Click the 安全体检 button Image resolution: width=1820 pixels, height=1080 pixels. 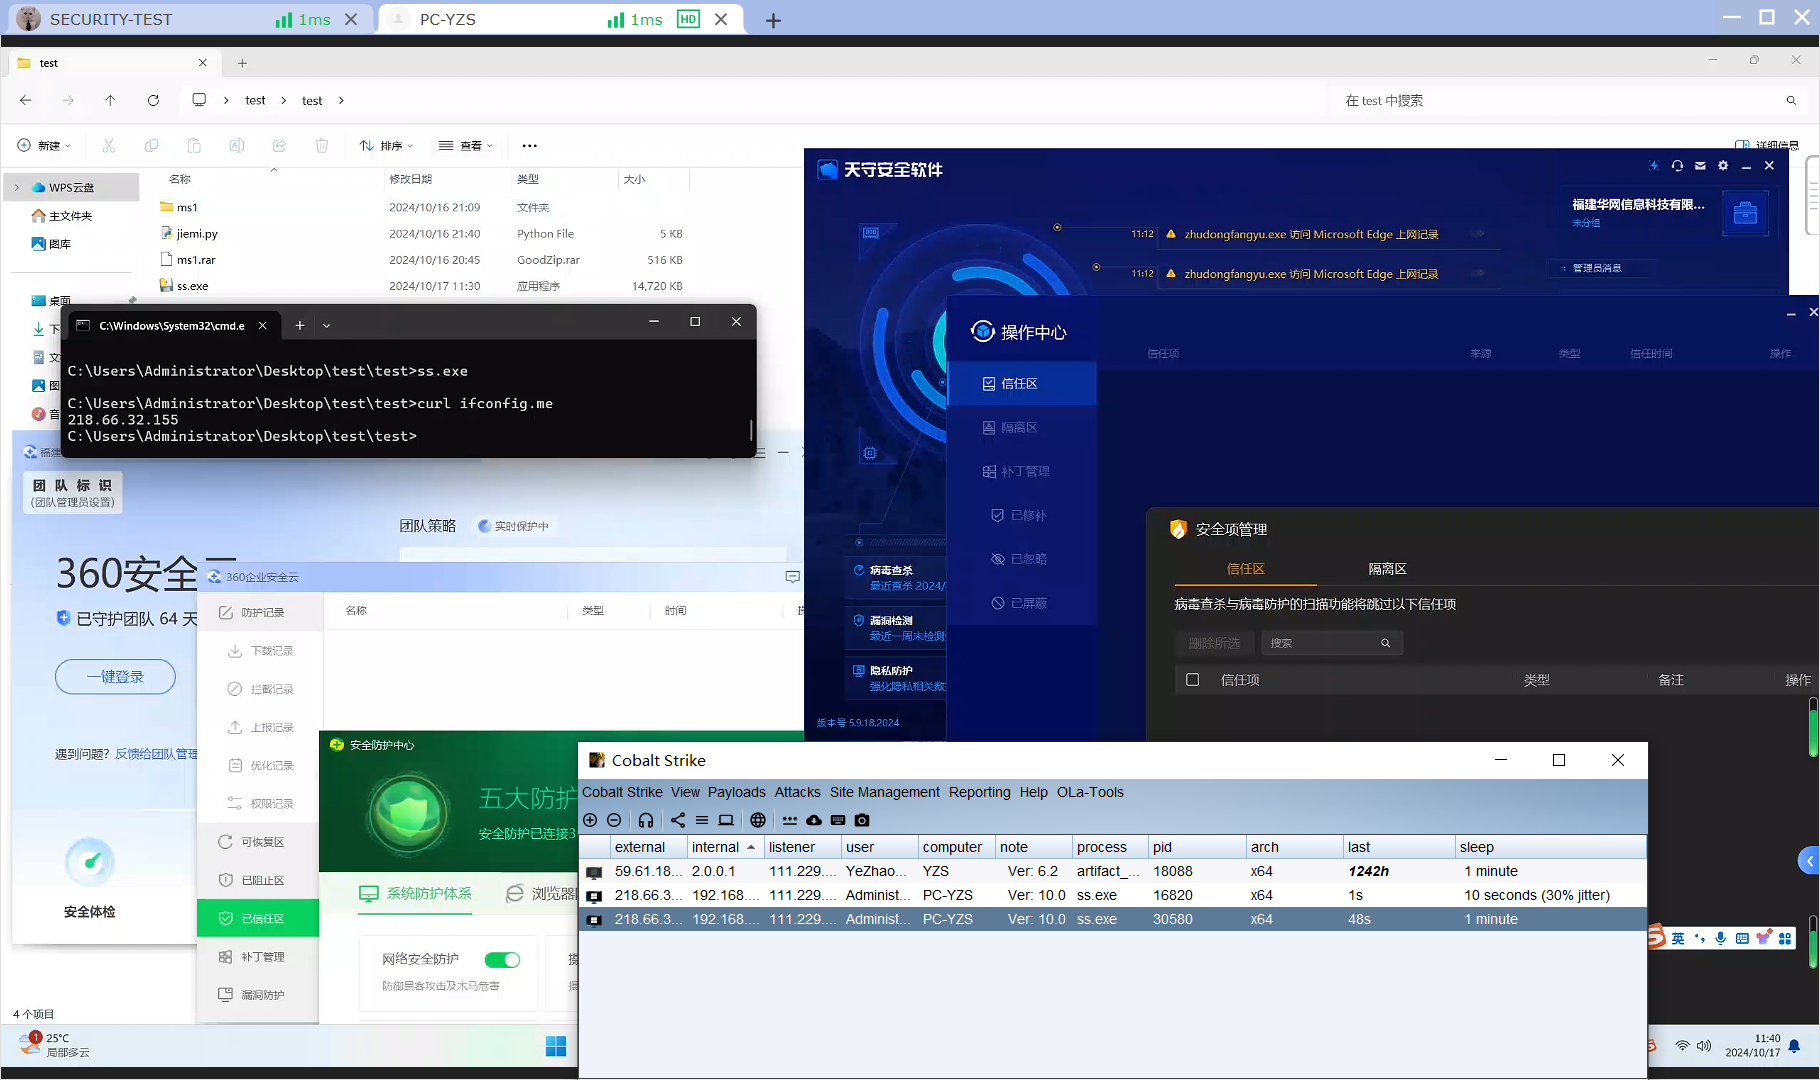point(89,880)
